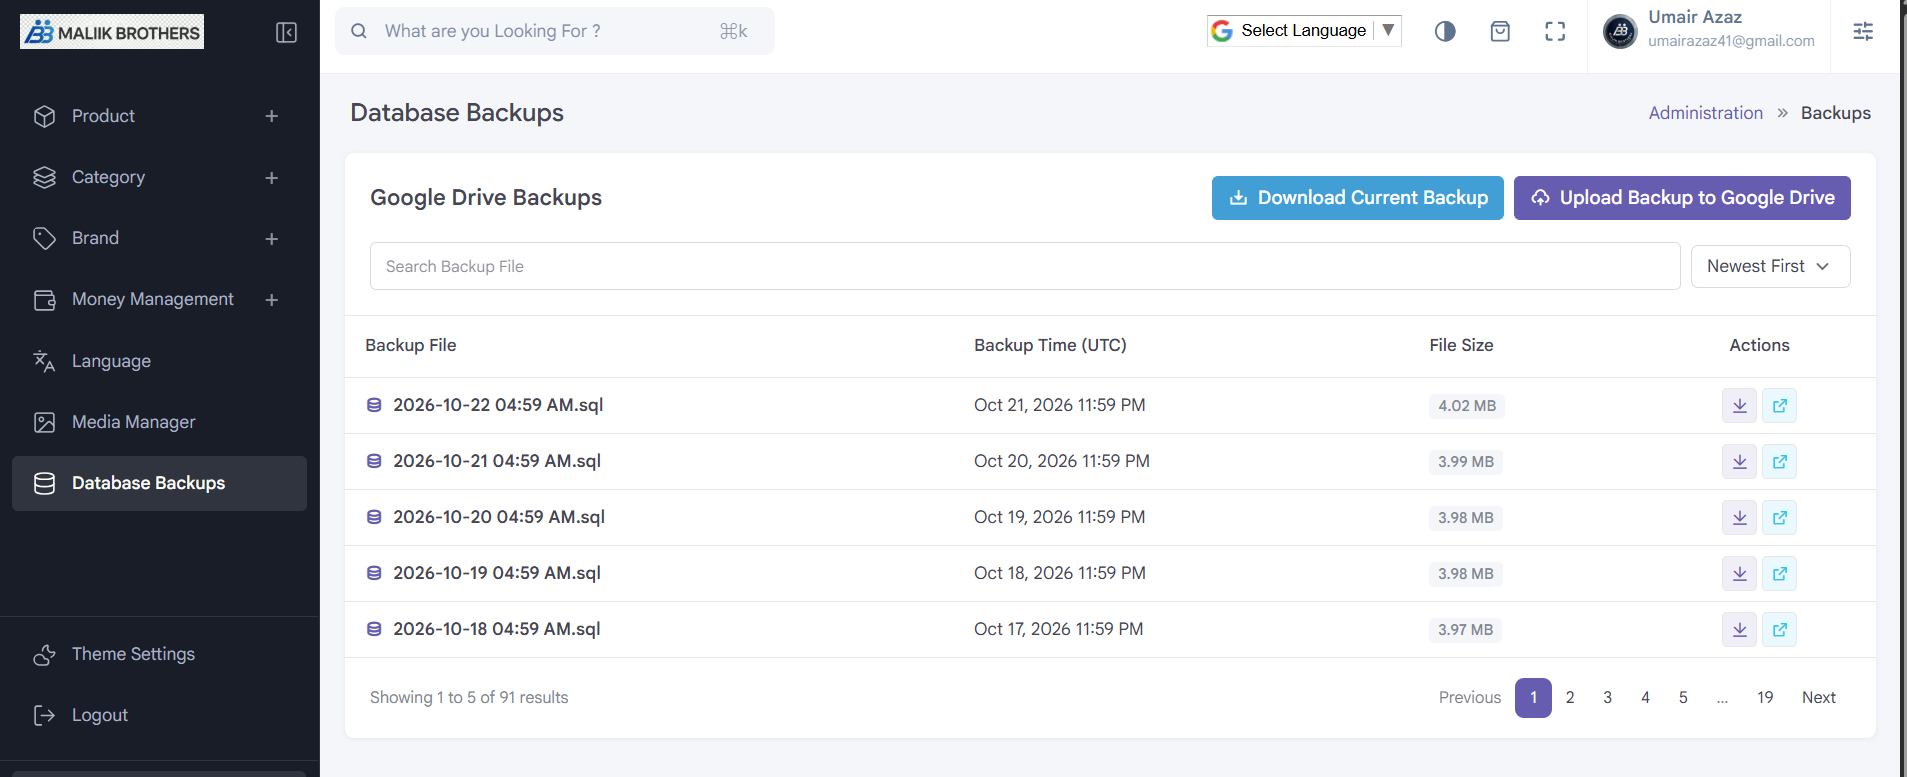Image resolution: width=1907 pixels, height=777 pixels.
Task: Click Upload Backup to Google Drive
Action: (x=1682, y=198)
